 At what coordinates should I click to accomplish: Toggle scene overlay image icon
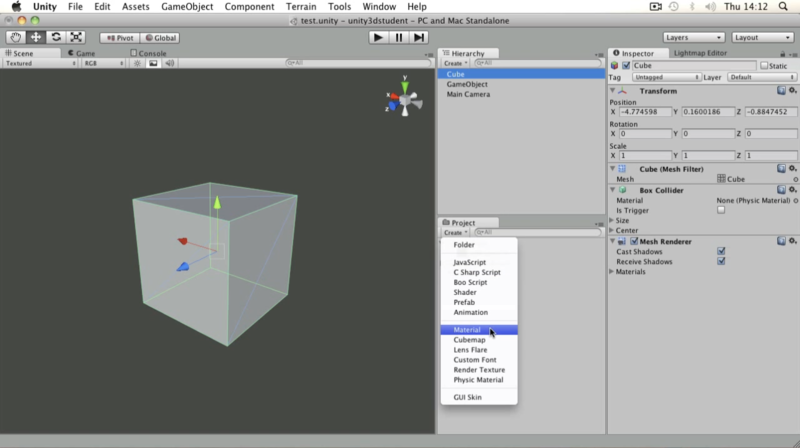coord(153,63)
